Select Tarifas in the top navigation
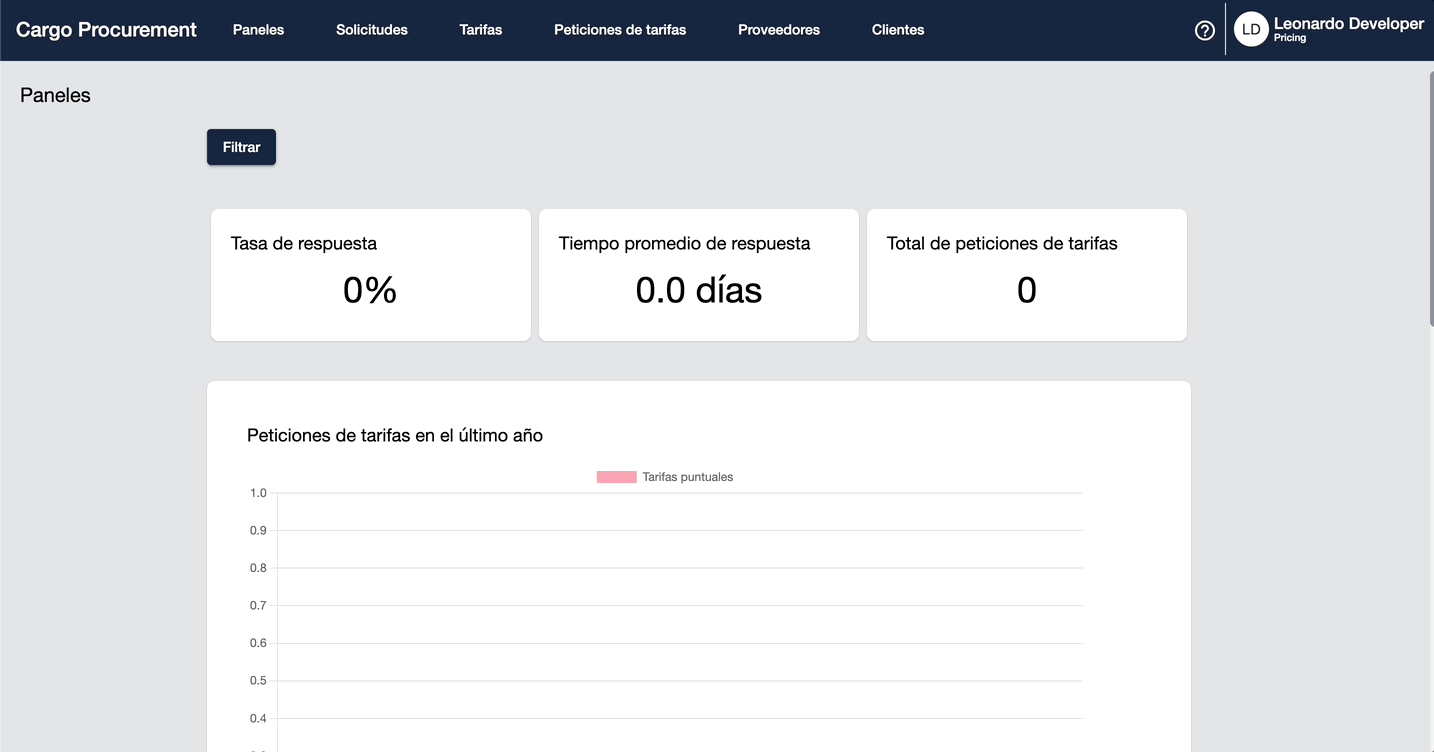 481,30
